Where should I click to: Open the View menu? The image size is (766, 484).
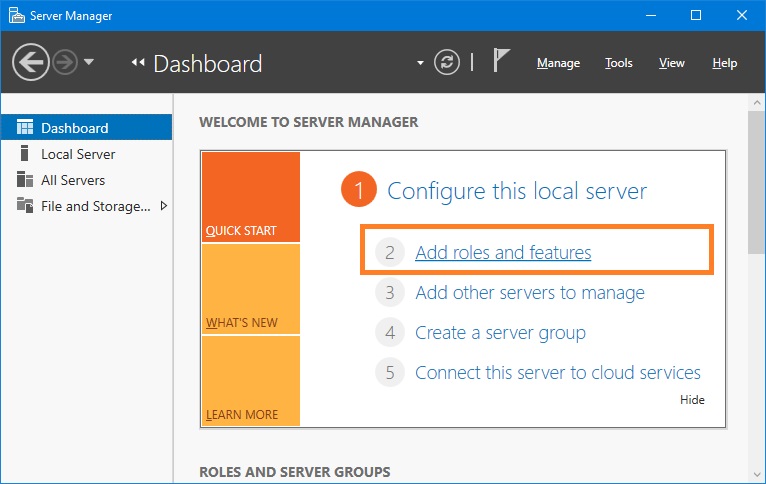point(672,63)
